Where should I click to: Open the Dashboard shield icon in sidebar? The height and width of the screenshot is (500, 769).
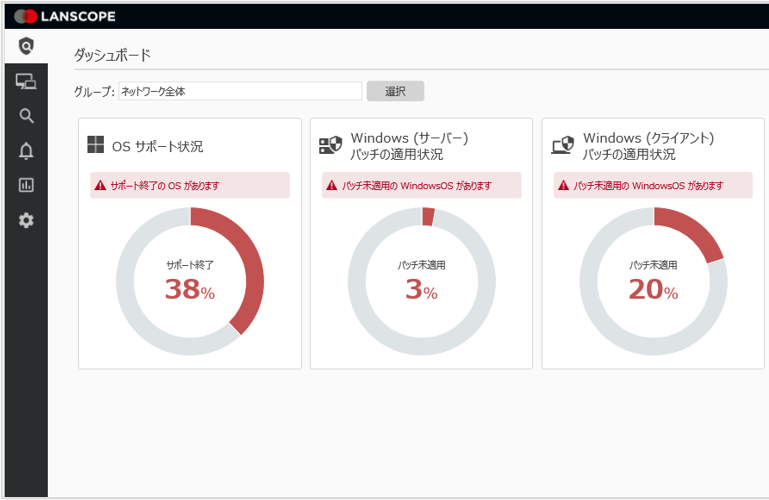26,46
